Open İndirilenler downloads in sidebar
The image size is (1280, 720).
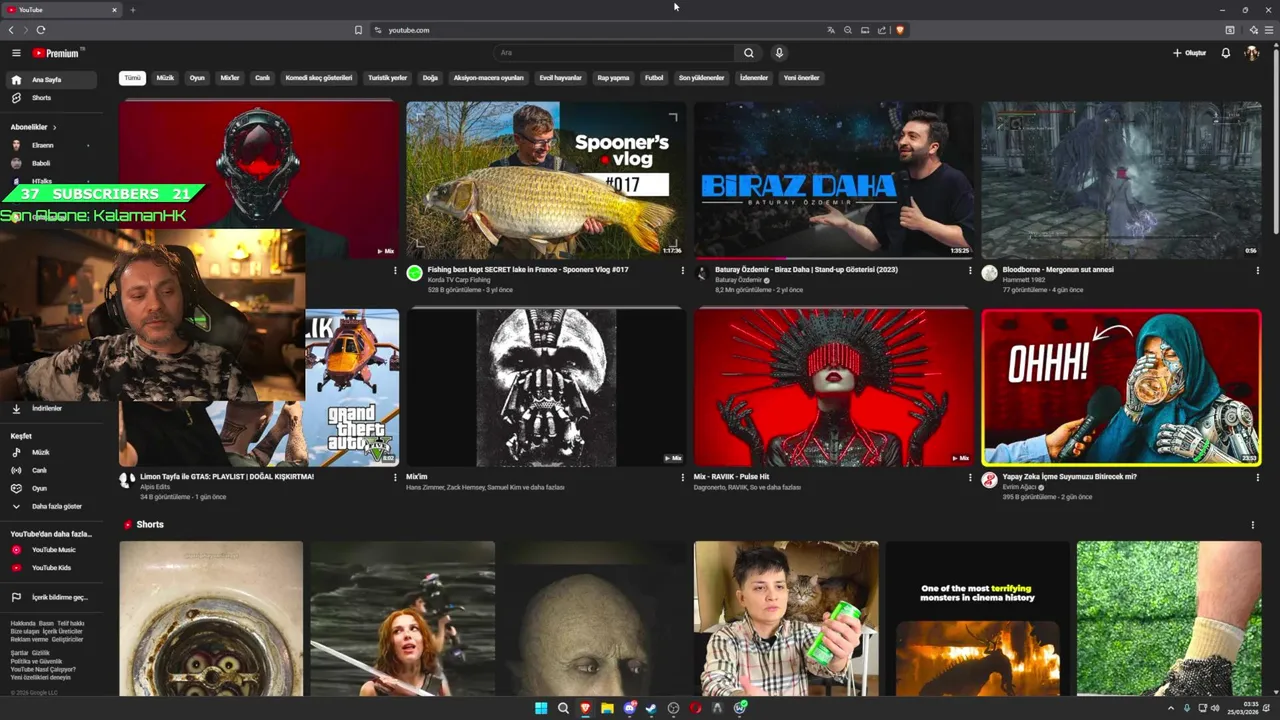[52, 408]
